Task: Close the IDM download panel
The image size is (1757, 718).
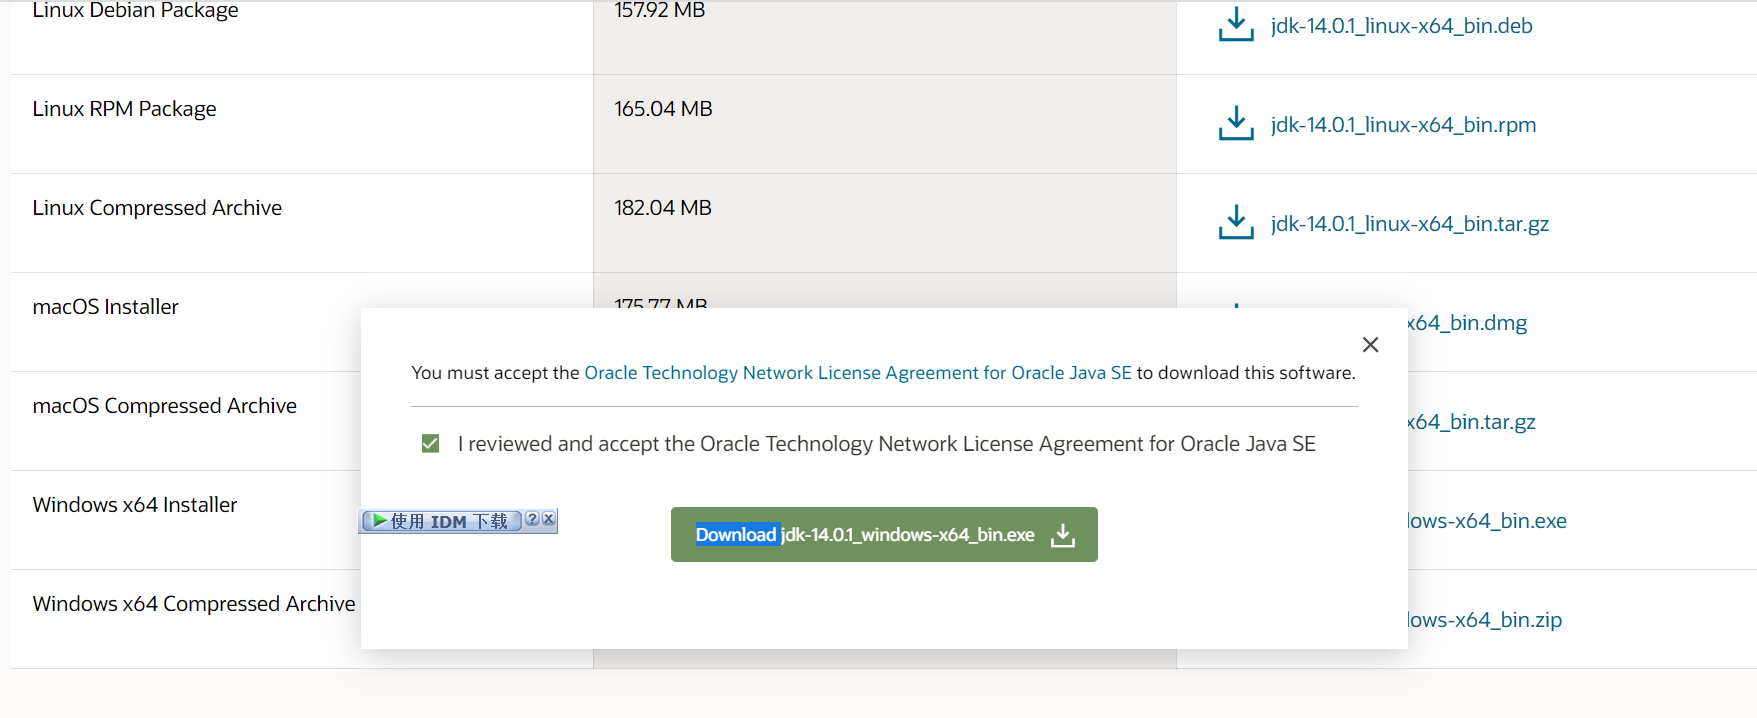Action: 548,519
